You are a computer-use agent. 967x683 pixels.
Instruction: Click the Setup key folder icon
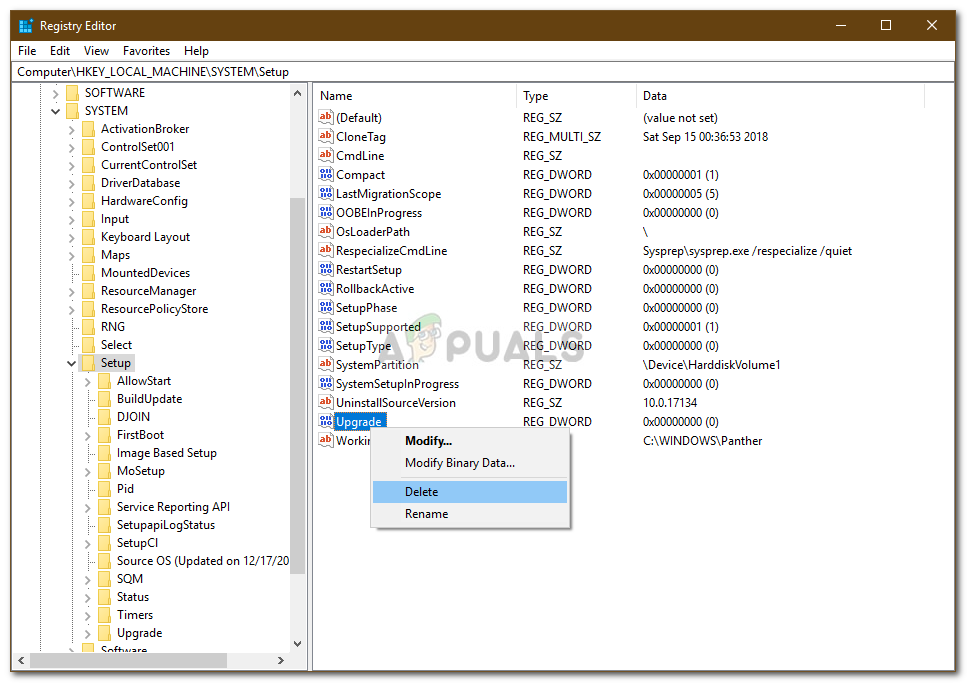[x=88, y=363]
